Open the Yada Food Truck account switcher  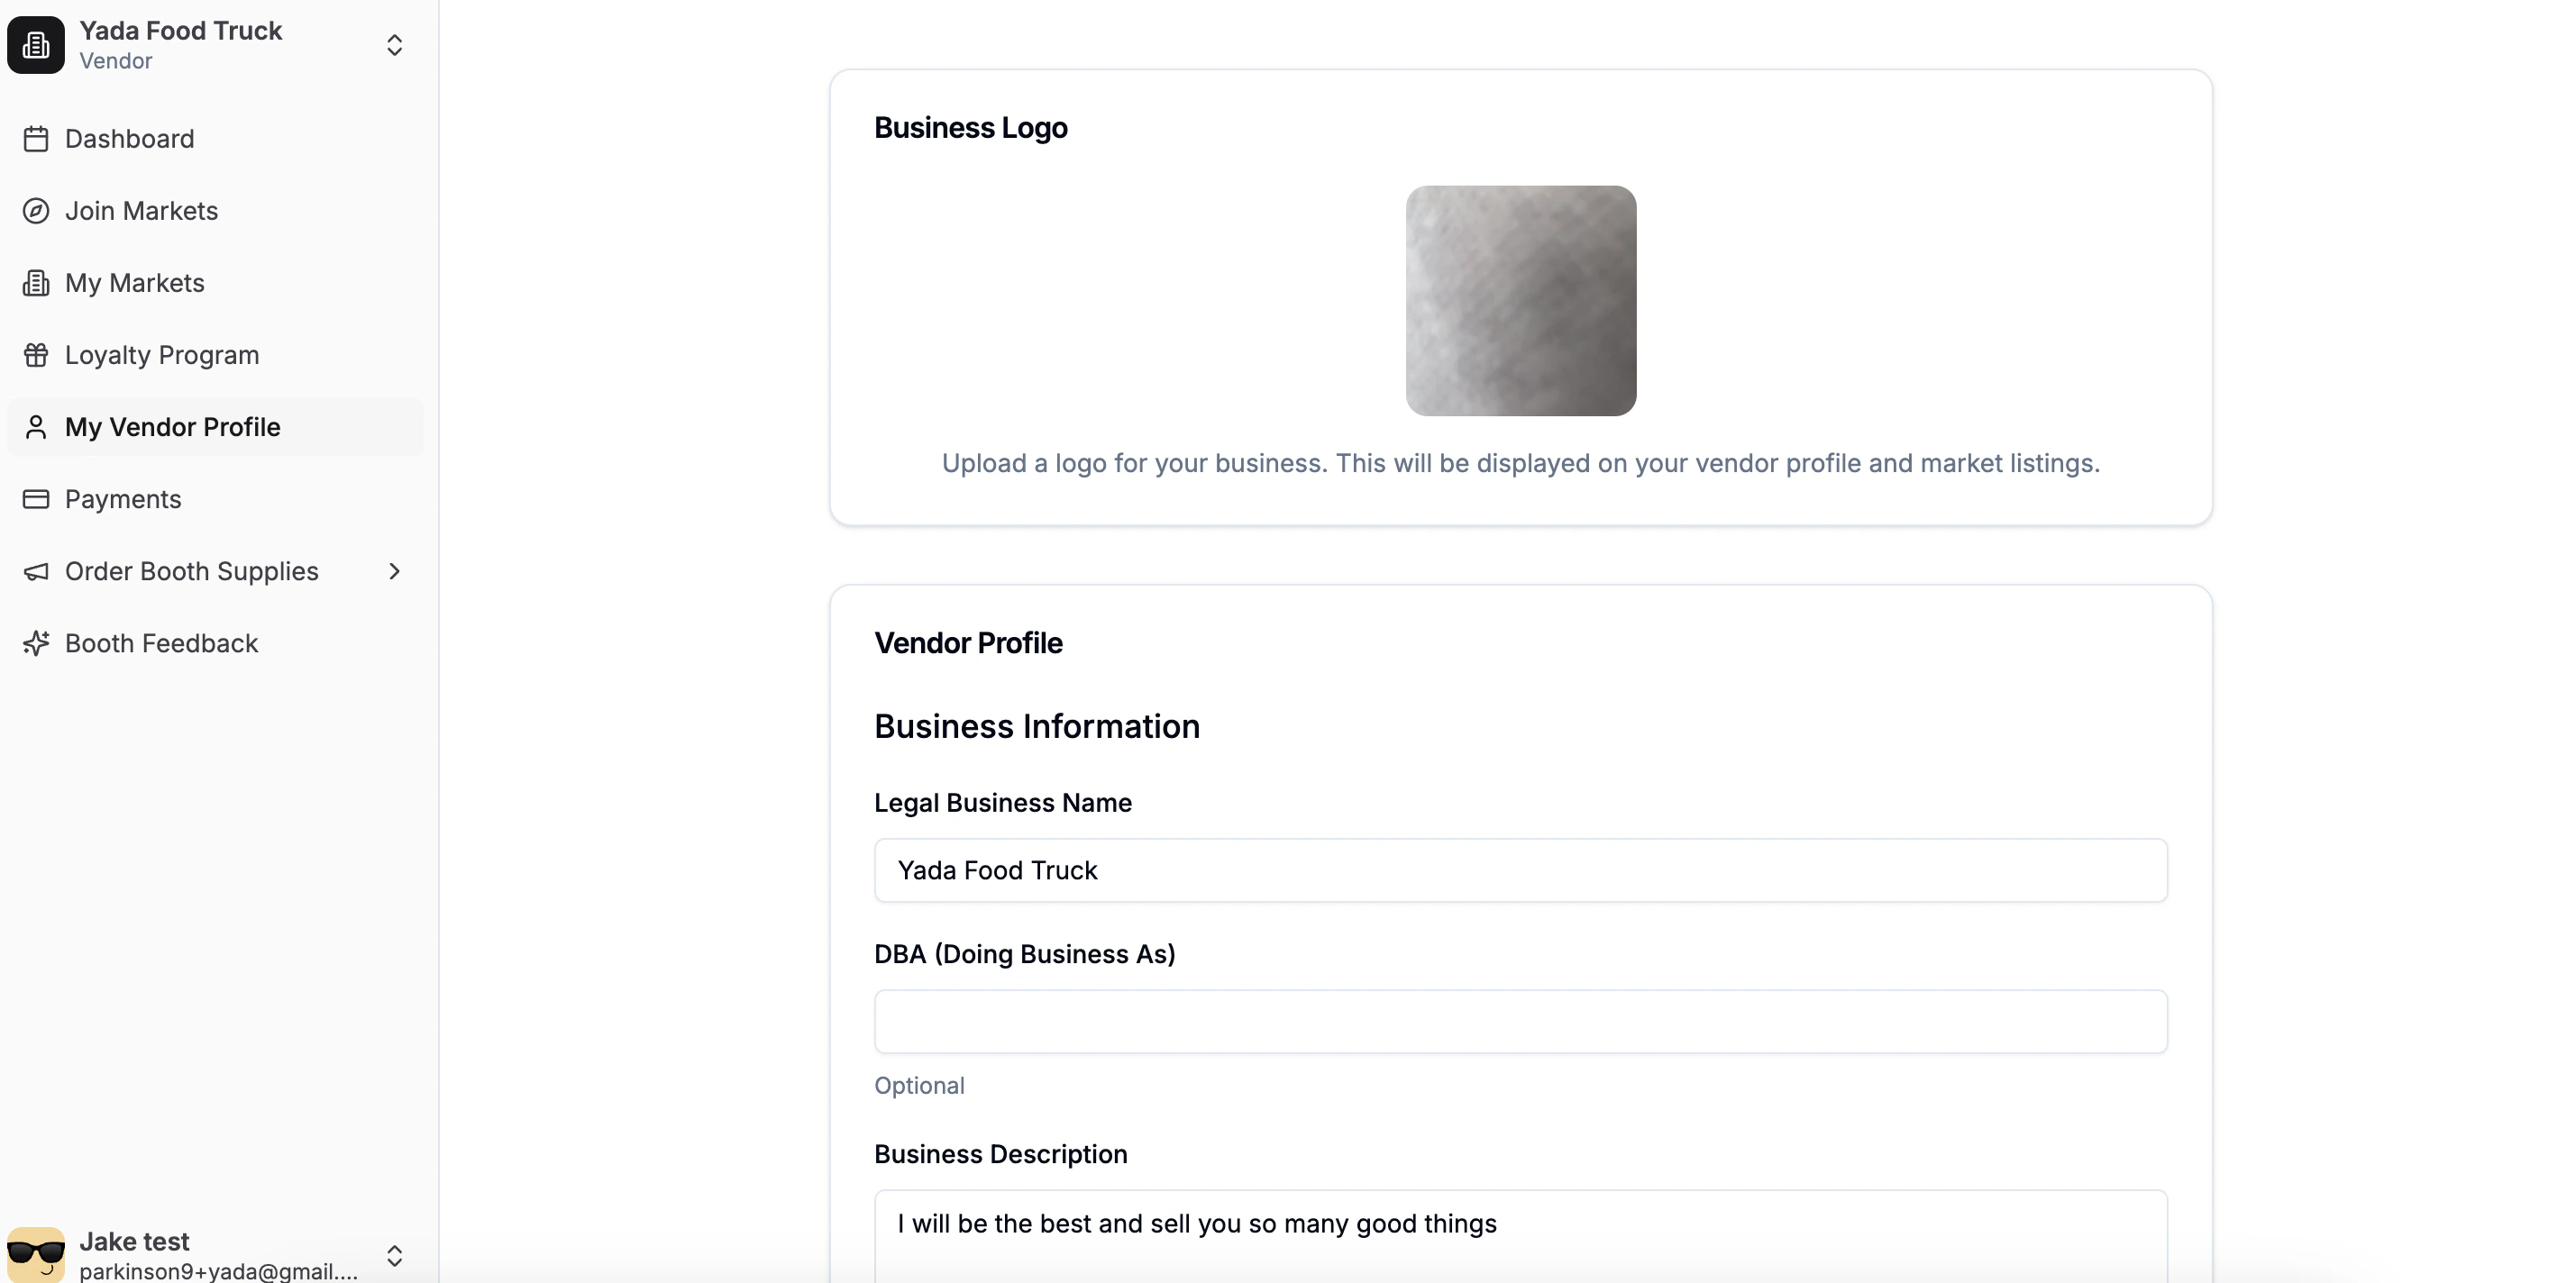(x=394, y=44)
